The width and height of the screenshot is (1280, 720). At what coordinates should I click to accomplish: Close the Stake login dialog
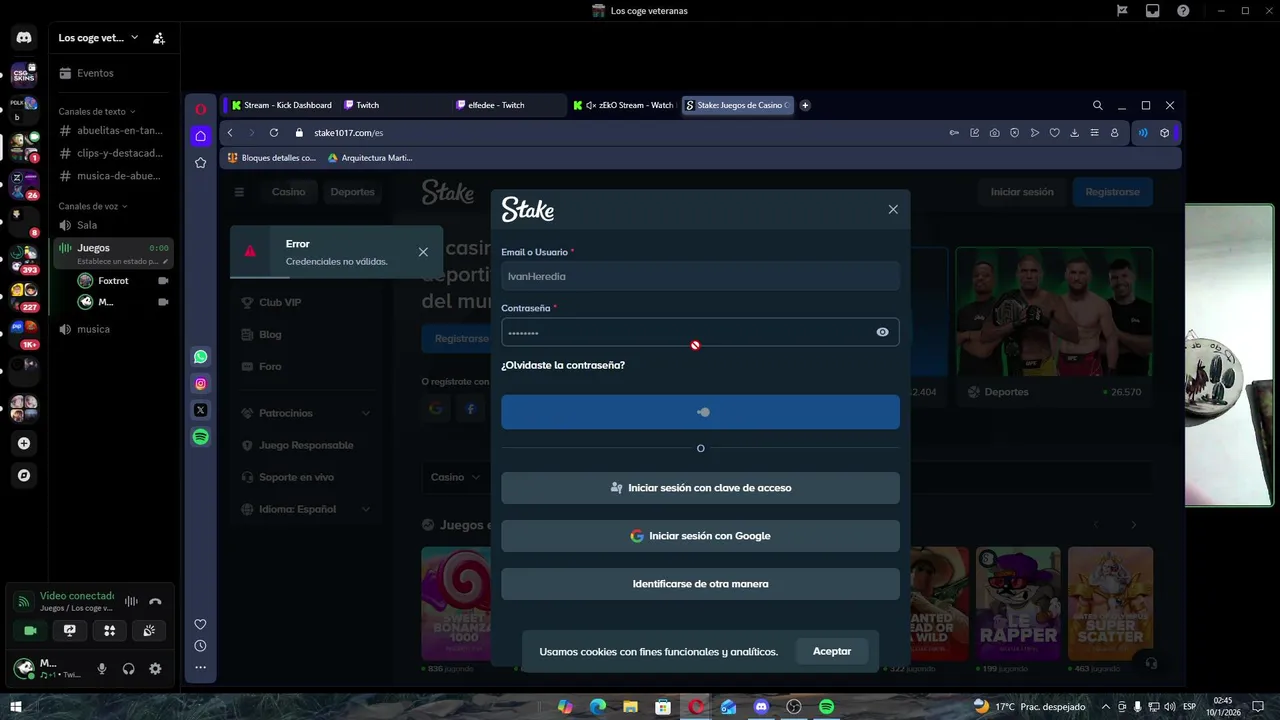pyautogui.click(x=893, y=209)
